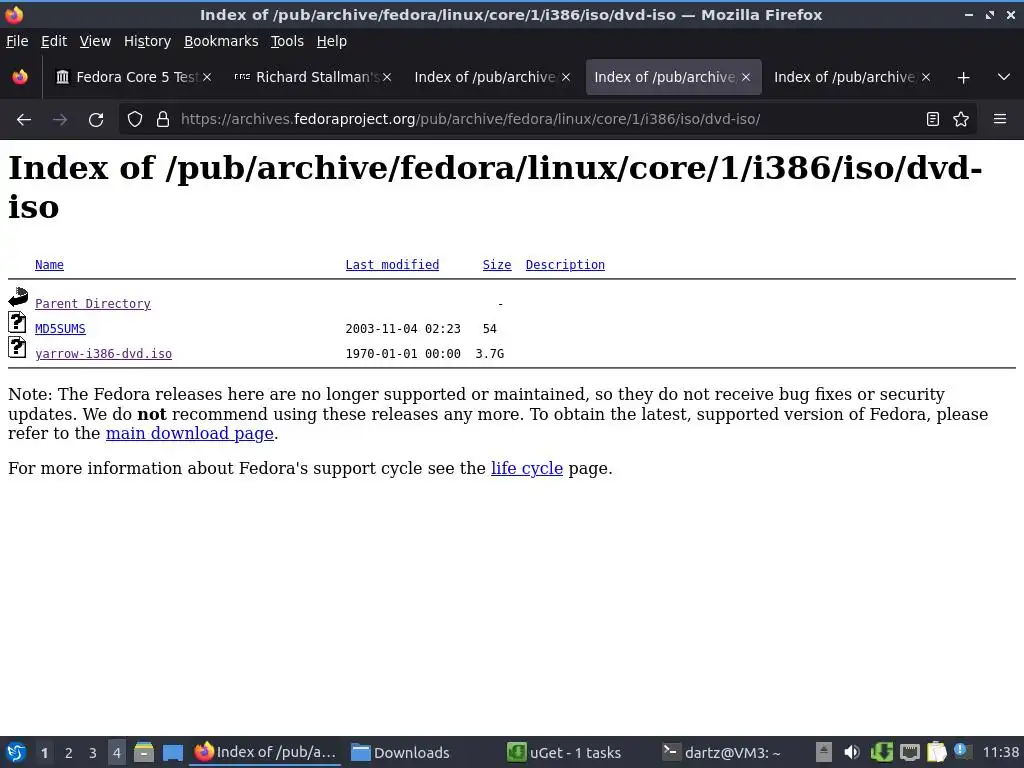Click the Parent Directory back-arrow icon
Screen dimensions: 1024x768
pyautogui.click(x=18, y=297)
